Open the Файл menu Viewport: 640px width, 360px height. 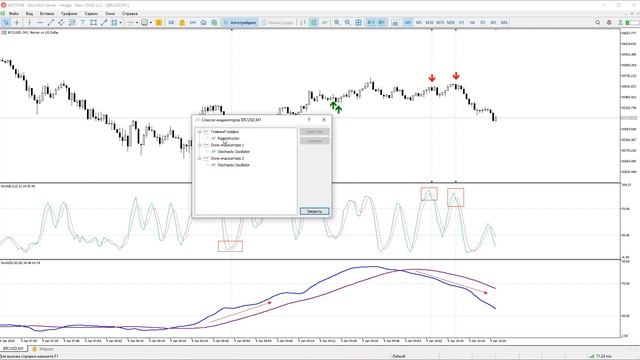click(13, 13)
